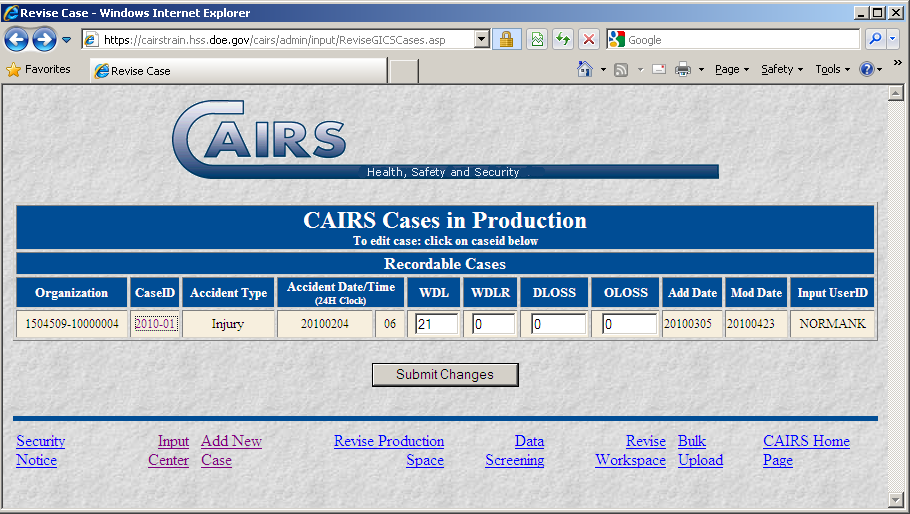Viewport: 910px width, 514px height.
Task: Open case 2010-01 link
Action: point(155,324)
